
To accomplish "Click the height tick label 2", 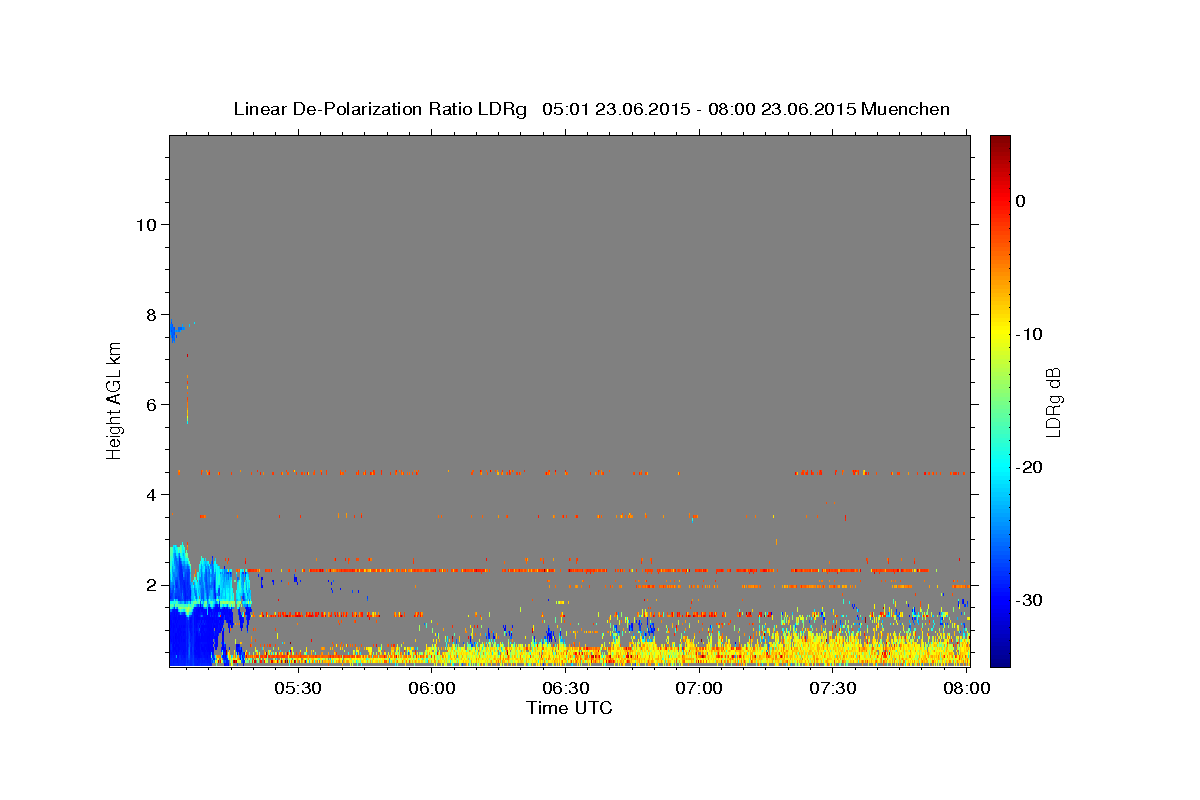I will click(x=150, y=584).
